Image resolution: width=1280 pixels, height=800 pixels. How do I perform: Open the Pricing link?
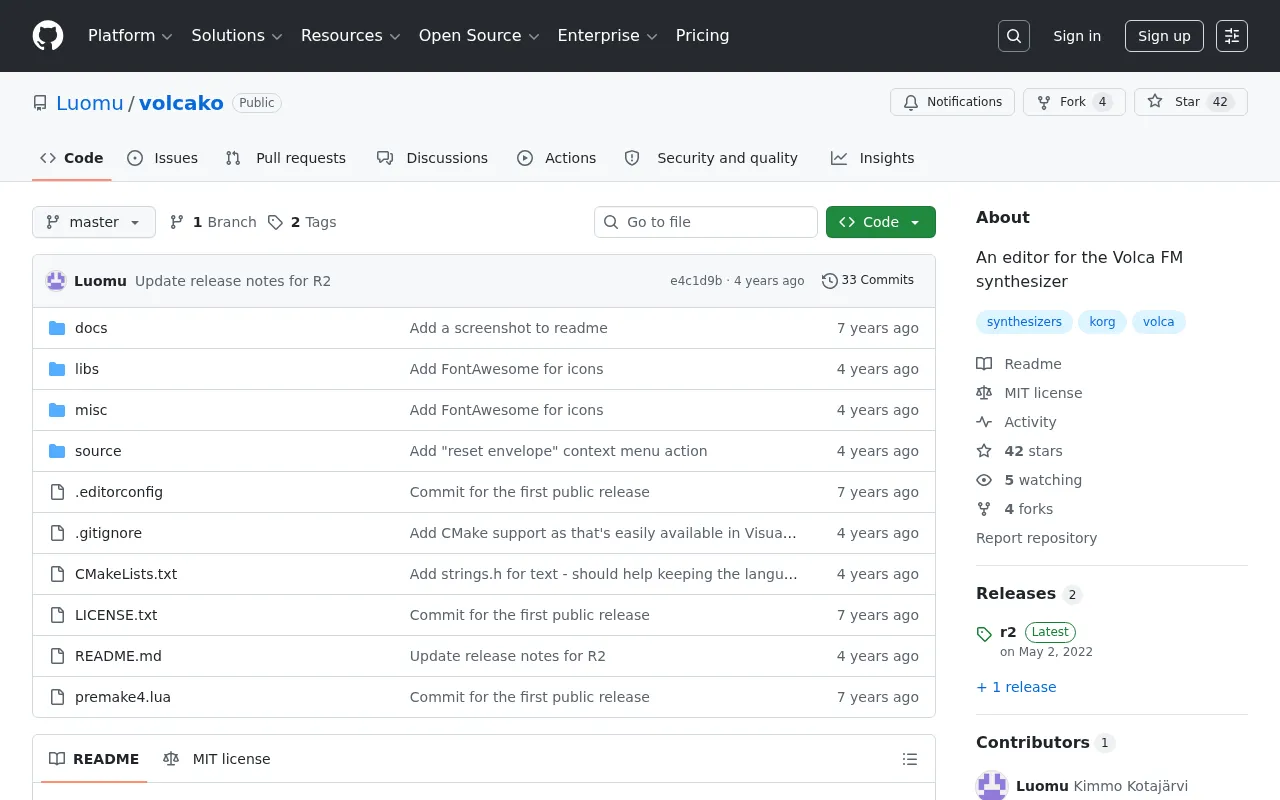click(x=702, y=36)
